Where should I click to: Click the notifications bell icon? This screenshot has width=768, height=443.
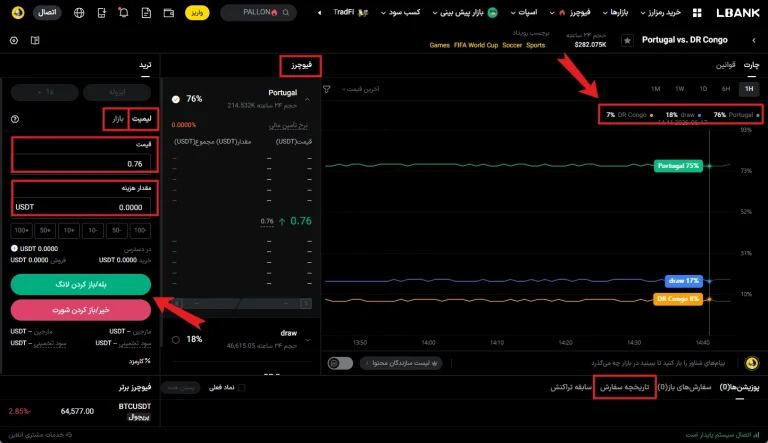123,13
